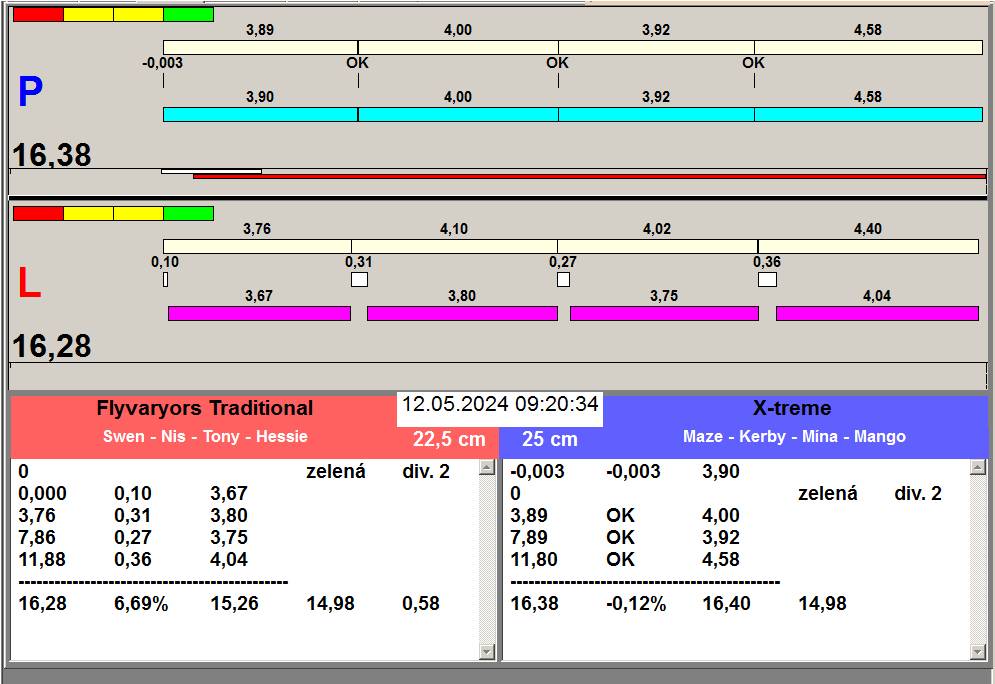The width and height of the screenshot is (995, 684).
Task: Click the date and time field 12.05.2024
Action: pyautogui.click(x=500, y=405)
